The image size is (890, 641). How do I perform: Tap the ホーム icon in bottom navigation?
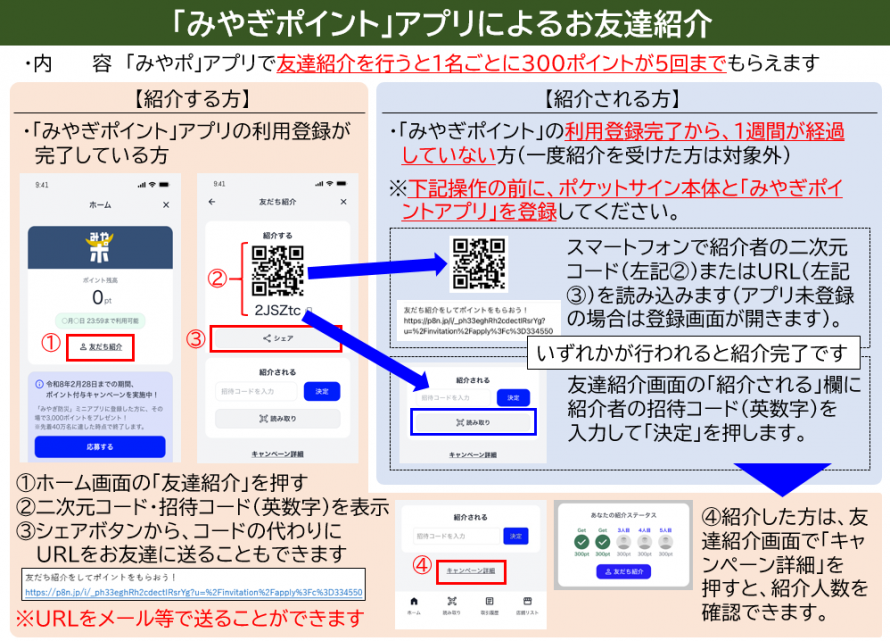pos(412,602)
